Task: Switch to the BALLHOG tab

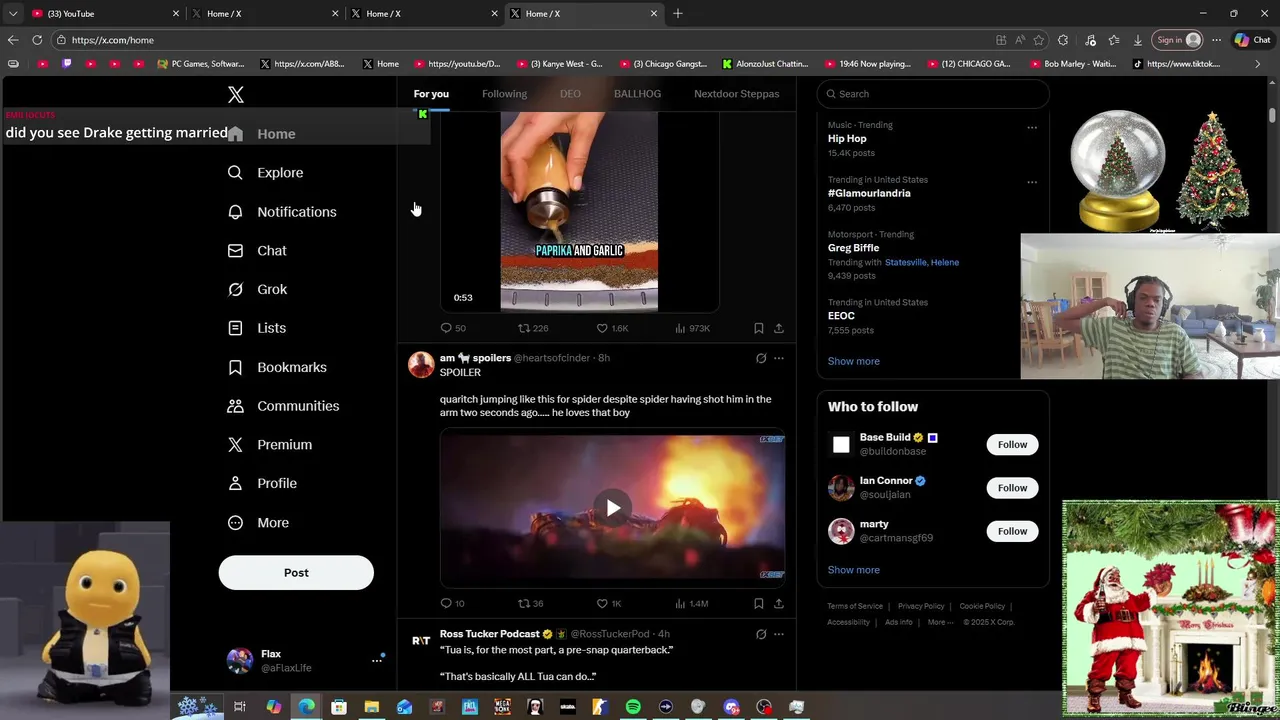Action: 637,94
